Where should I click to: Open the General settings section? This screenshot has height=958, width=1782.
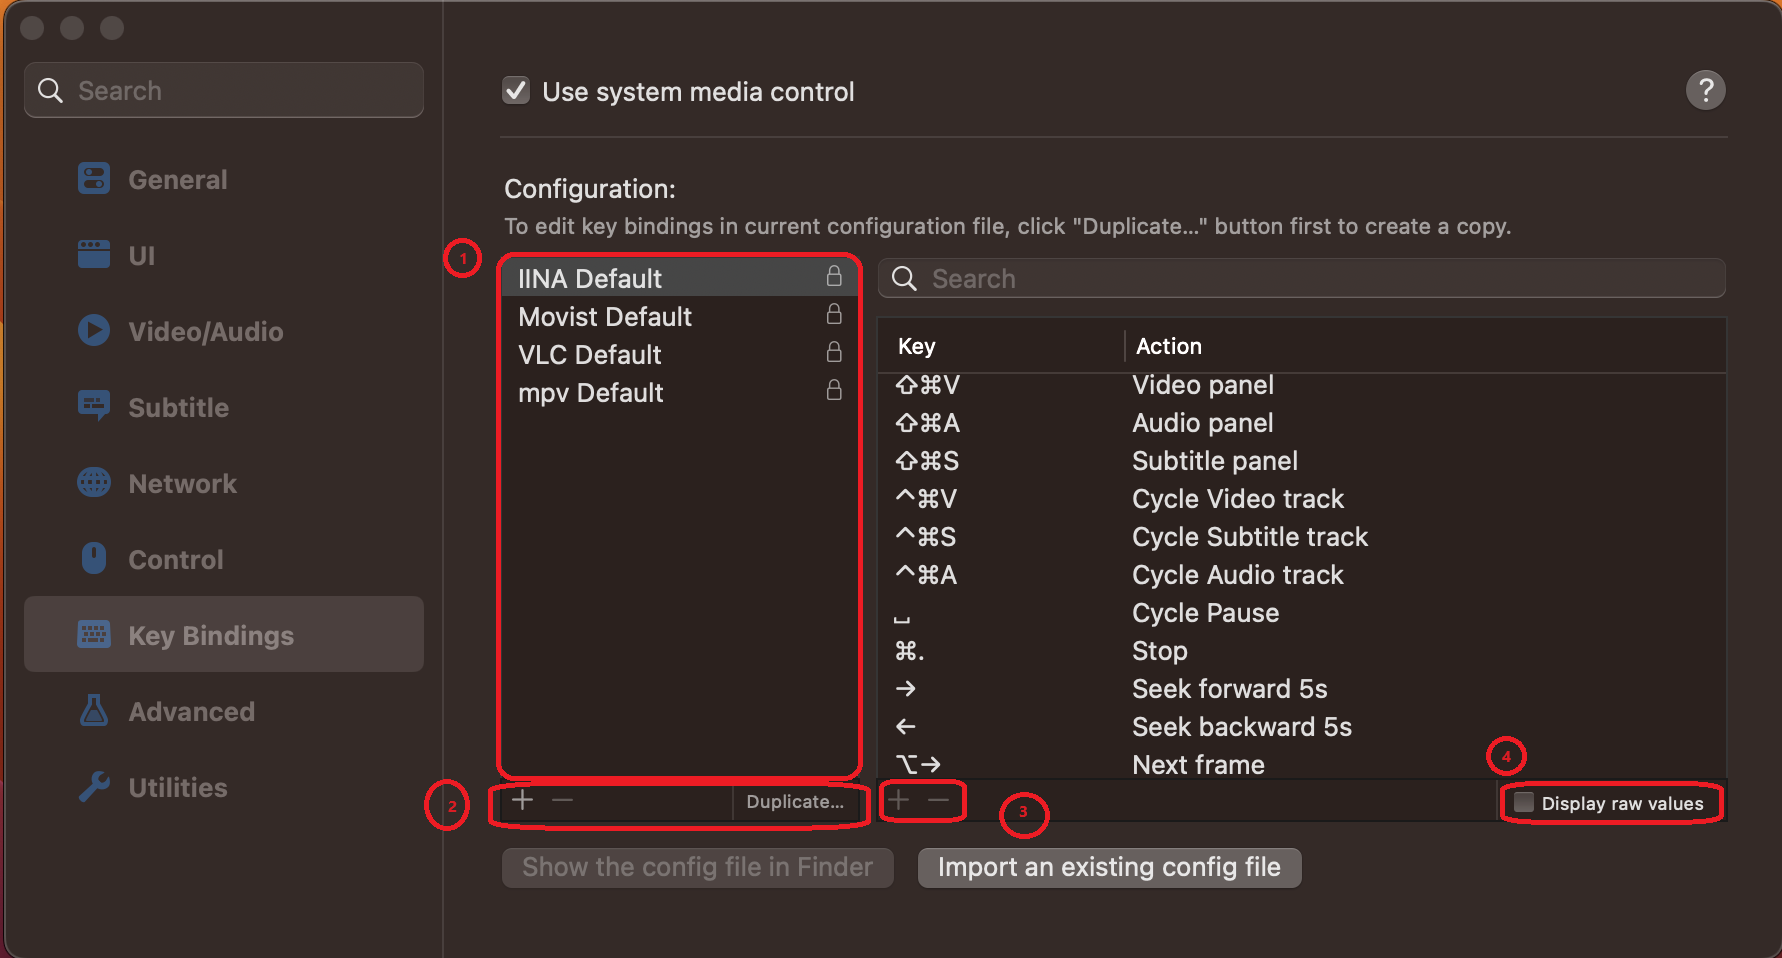click(177, 179)
